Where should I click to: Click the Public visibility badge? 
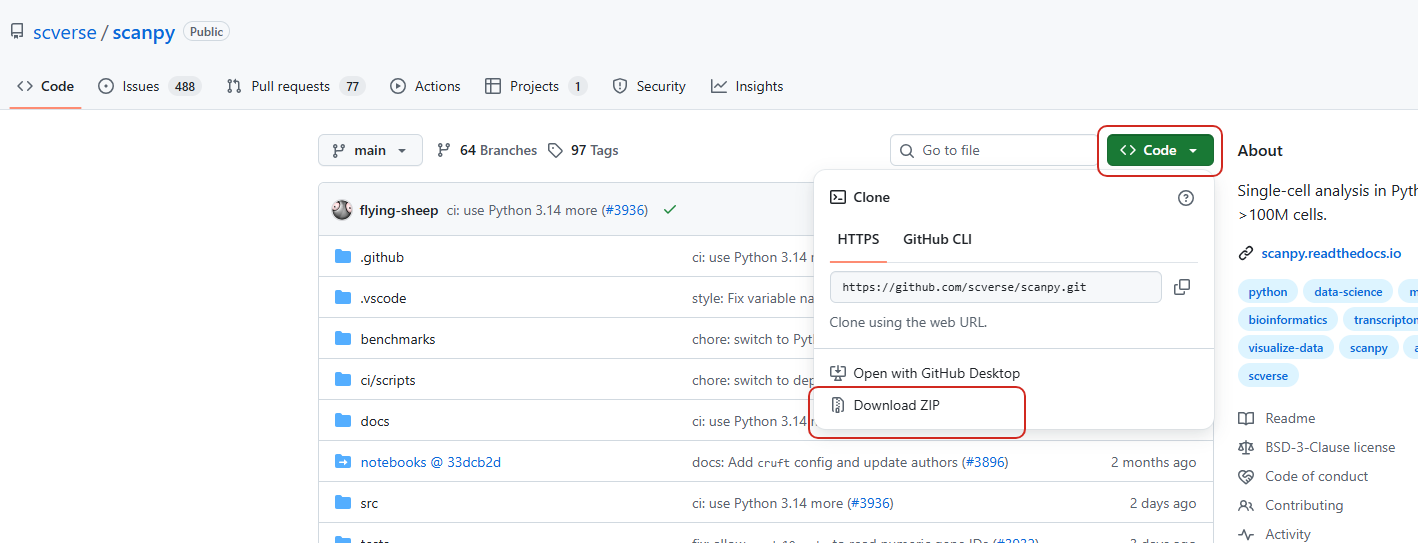click(206, 31)
